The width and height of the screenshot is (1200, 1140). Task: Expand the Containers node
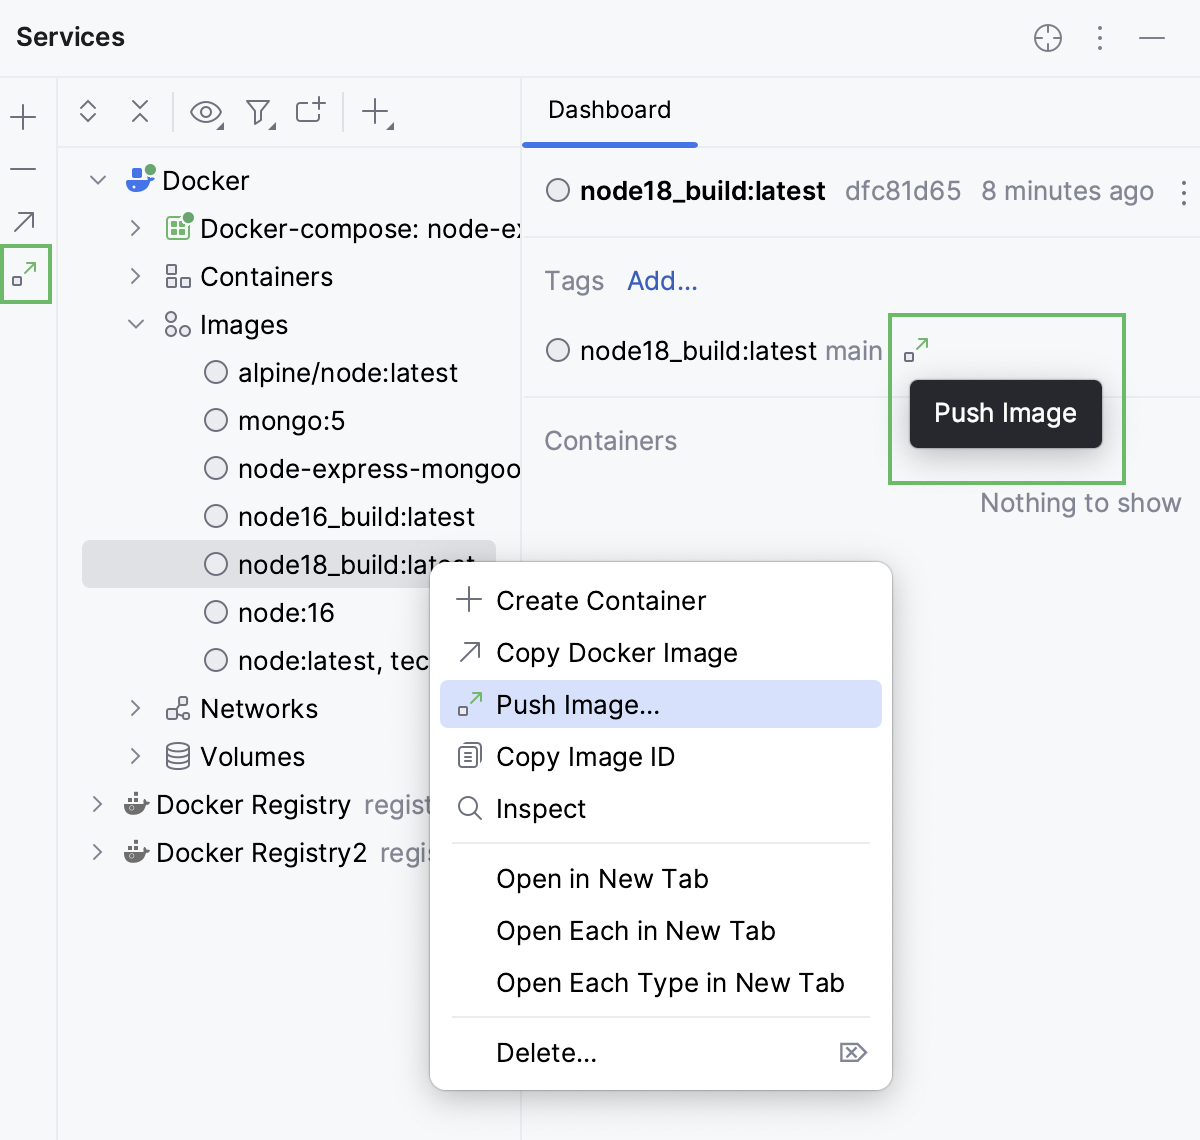pos(136,276)
